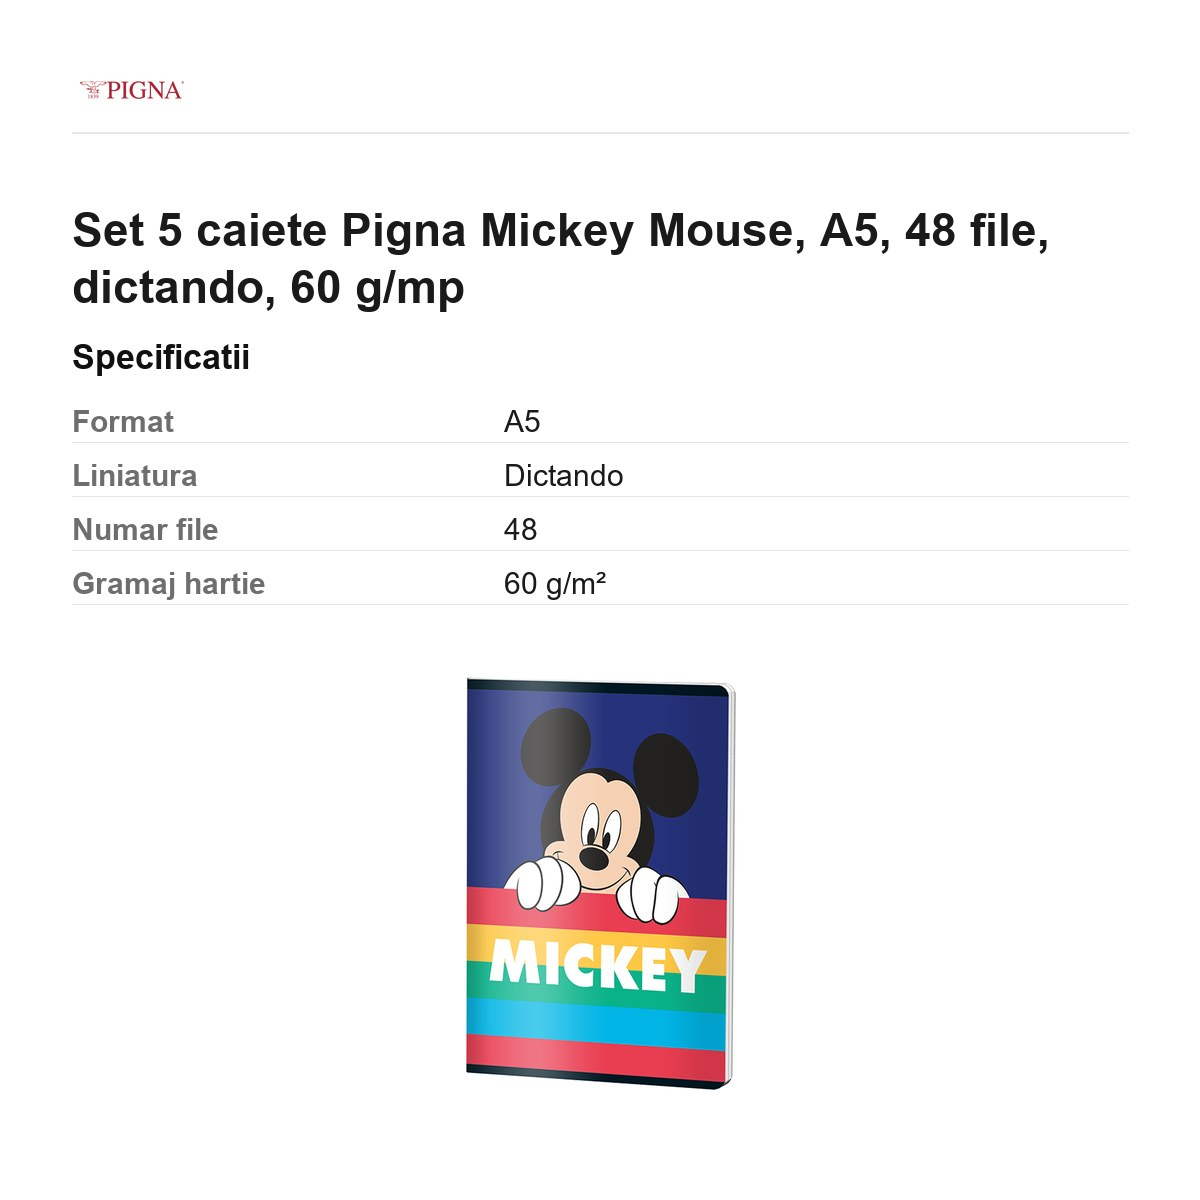
Task: Select the Gramaj hartie label
Action: (169, 584)
